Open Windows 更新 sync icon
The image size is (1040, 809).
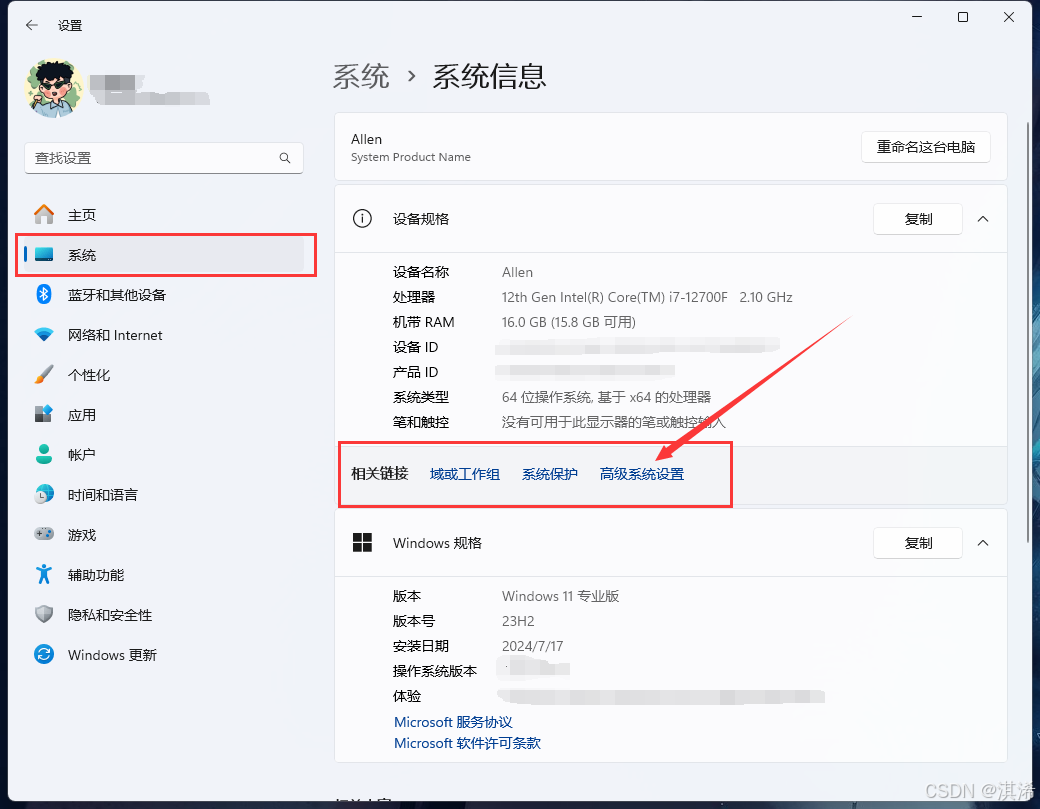[44, 654]
